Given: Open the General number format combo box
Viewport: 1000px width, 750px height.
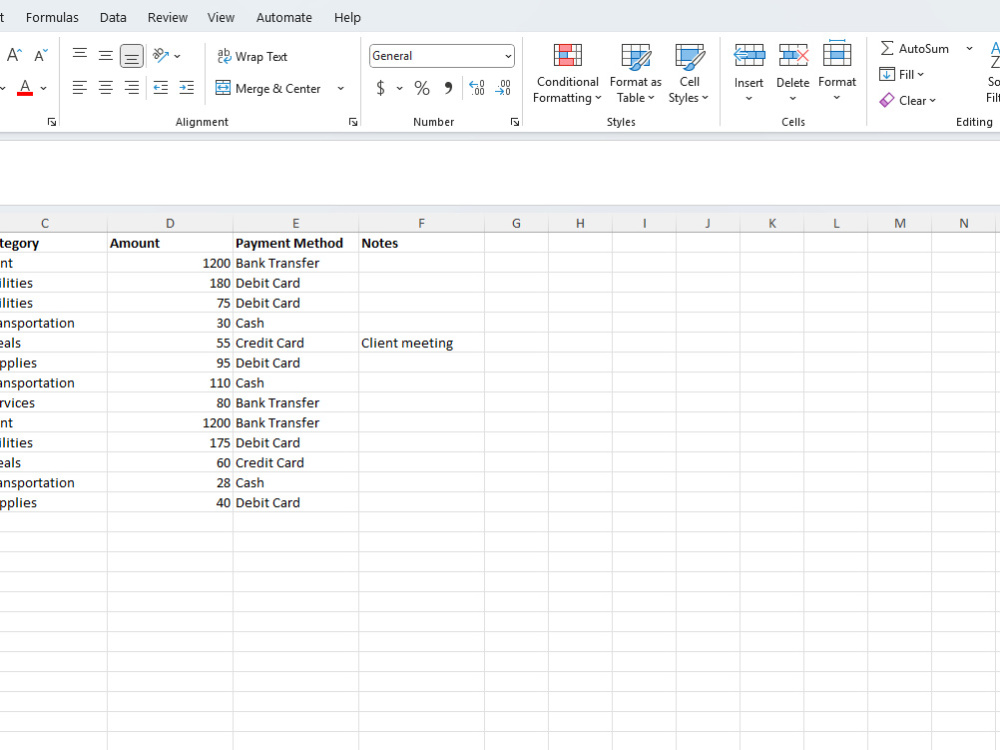Looking at the screenshot, I should click(441, 55).
